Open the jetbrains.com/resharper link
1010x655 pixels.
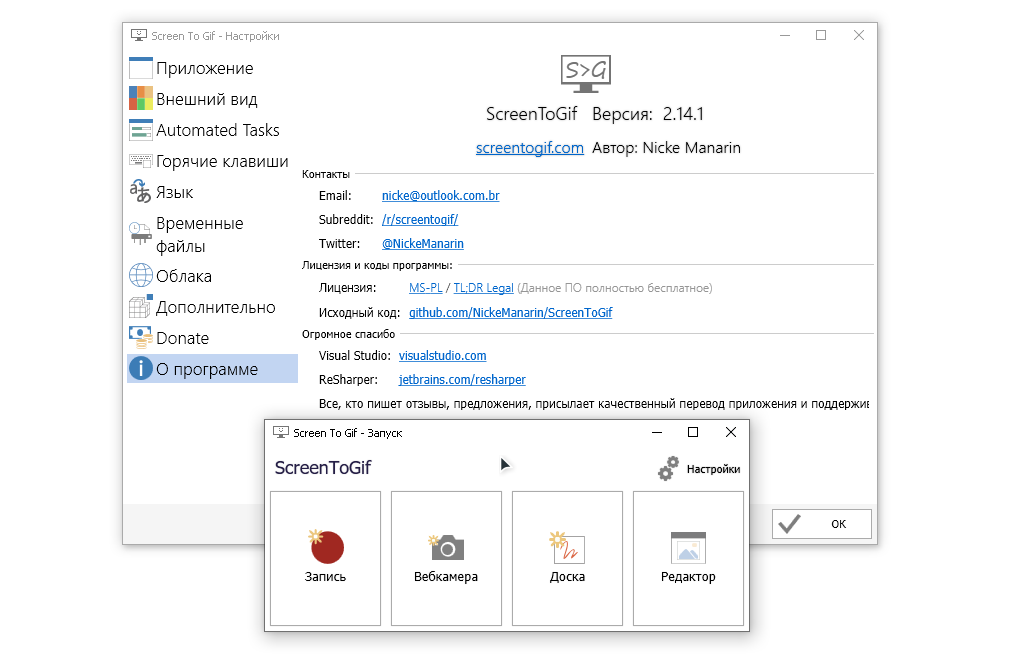pos(462,379)
